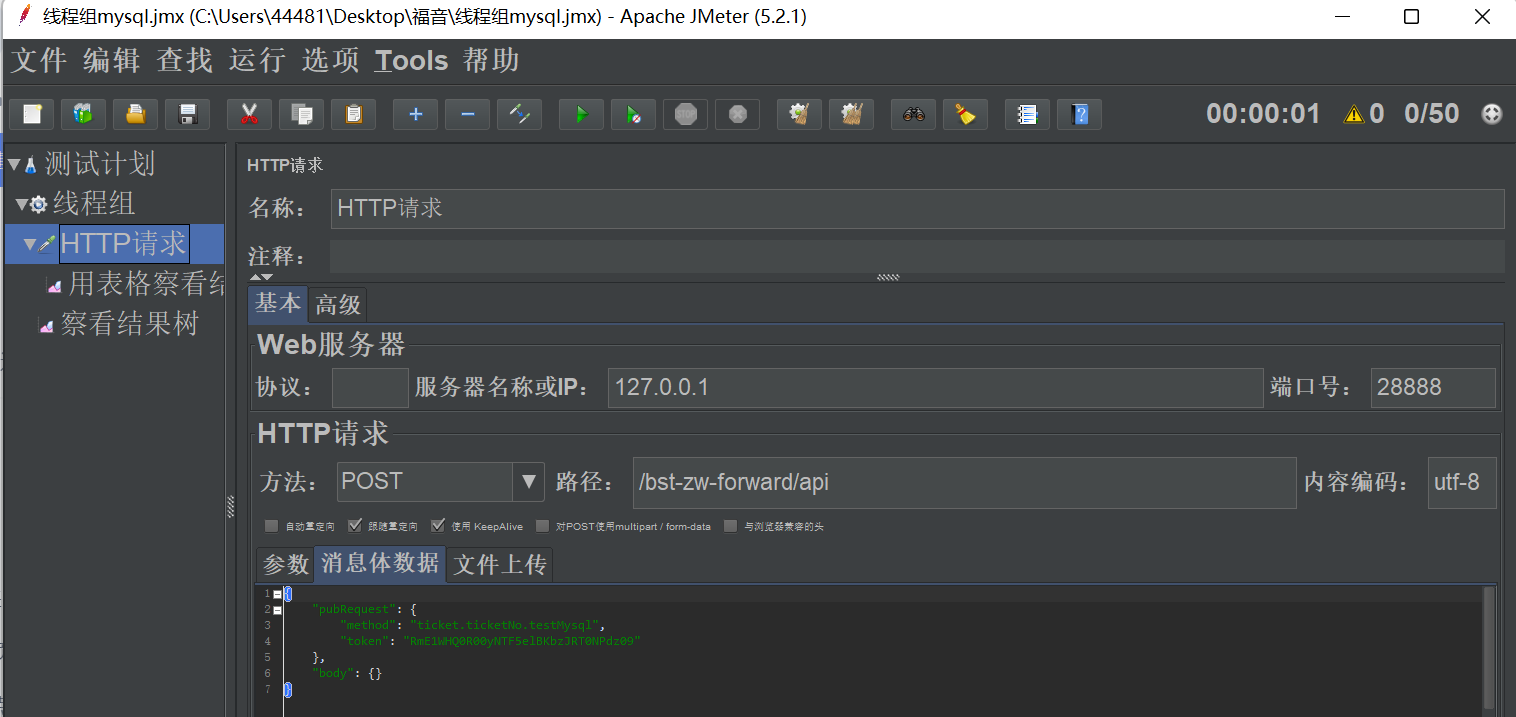Viewport: 1516px width, 717px height.
Task: Open the 编辑 menu
Action: tap(112, 60)
